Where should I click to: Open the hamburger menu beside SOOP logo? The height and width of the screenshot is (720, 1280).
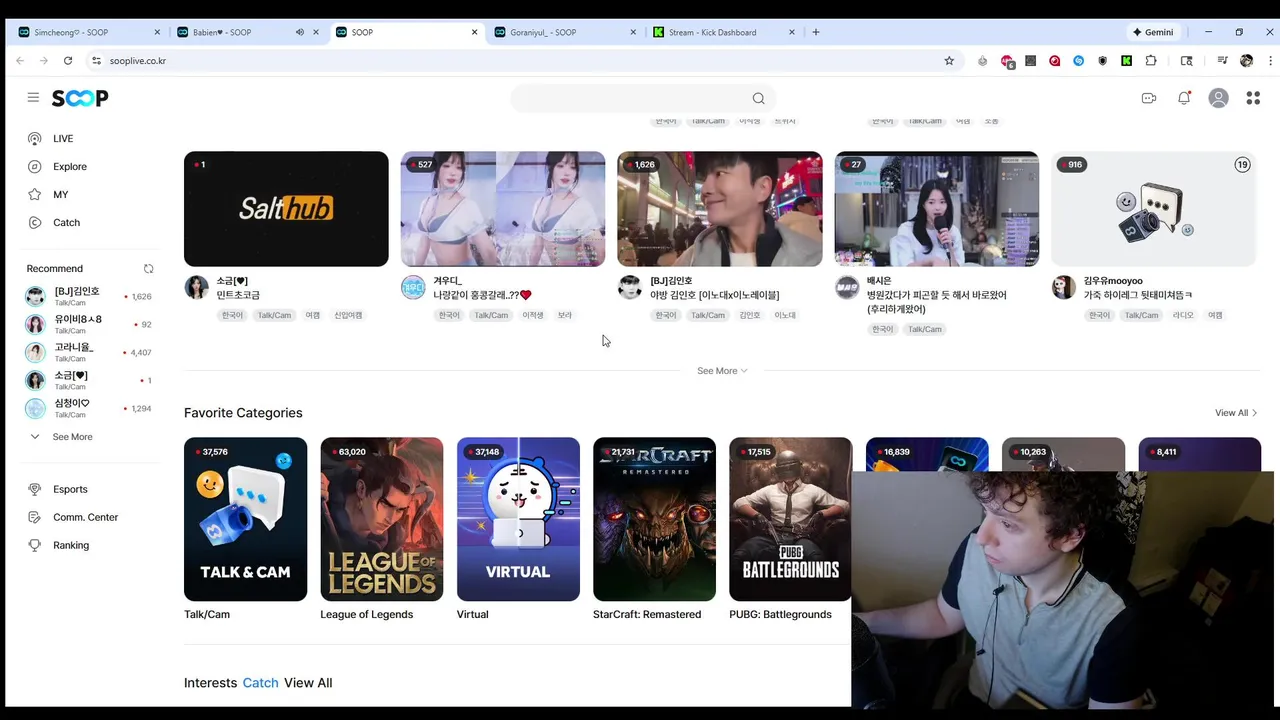pyautogui.click(x=33, y=98)
